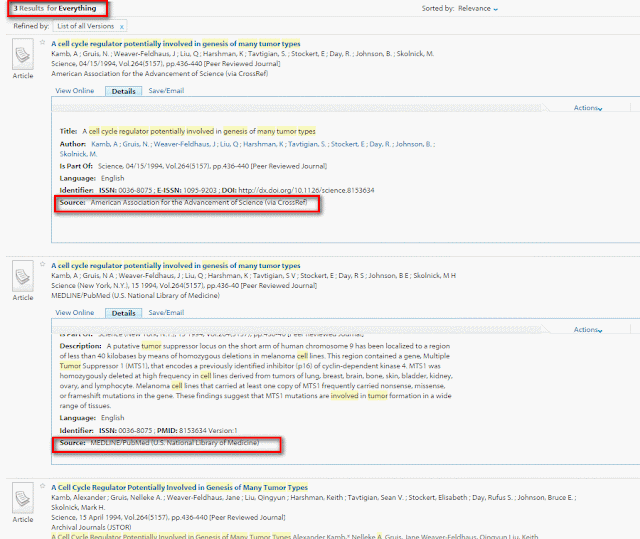Open the Sorted by Relevance dropdown
This screenshot has height=539, width=640.
(478, 9)
